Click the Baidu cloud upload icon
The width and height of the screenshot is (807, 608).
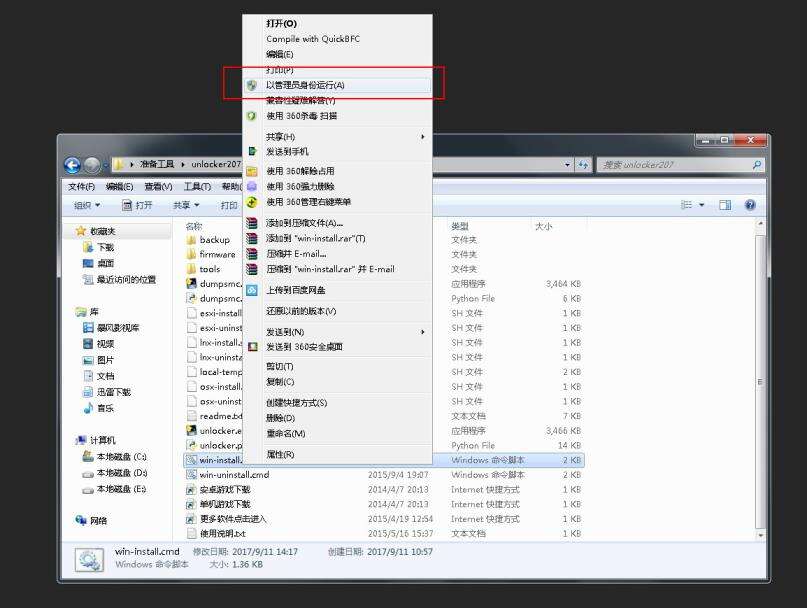[252, 290]
